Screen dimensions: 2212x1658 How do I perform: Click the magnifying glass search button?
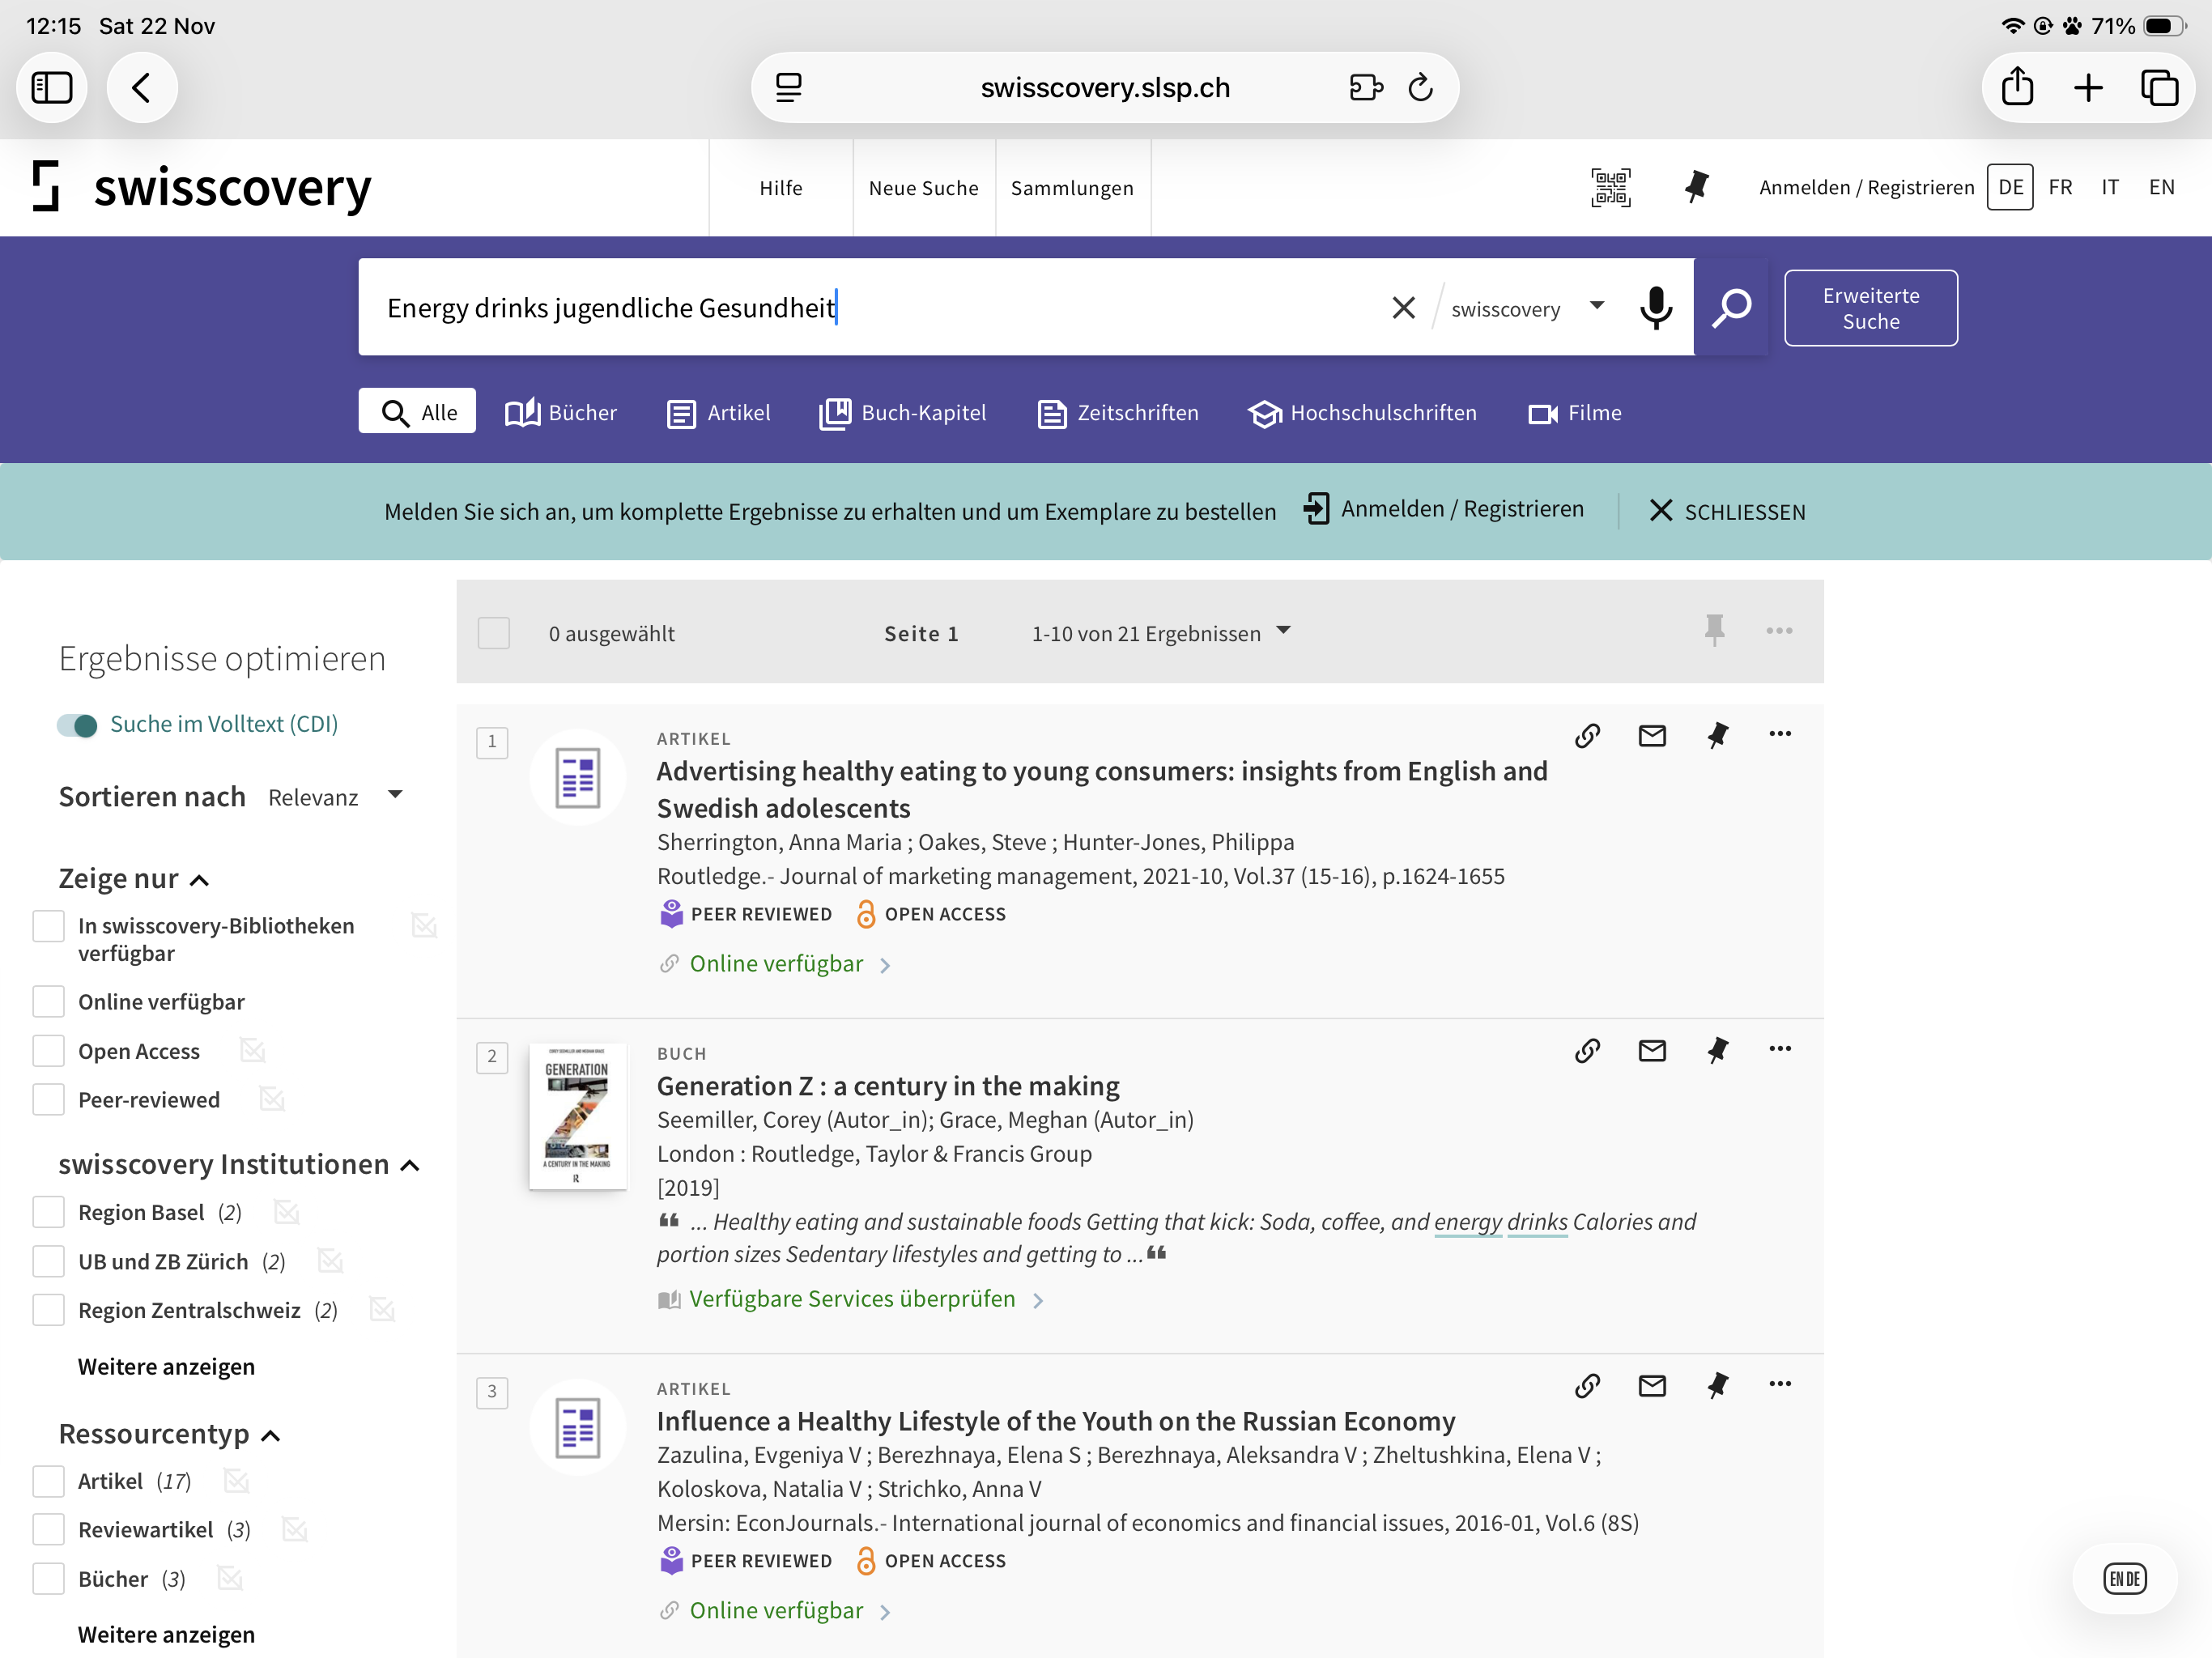click(1731, 307)
